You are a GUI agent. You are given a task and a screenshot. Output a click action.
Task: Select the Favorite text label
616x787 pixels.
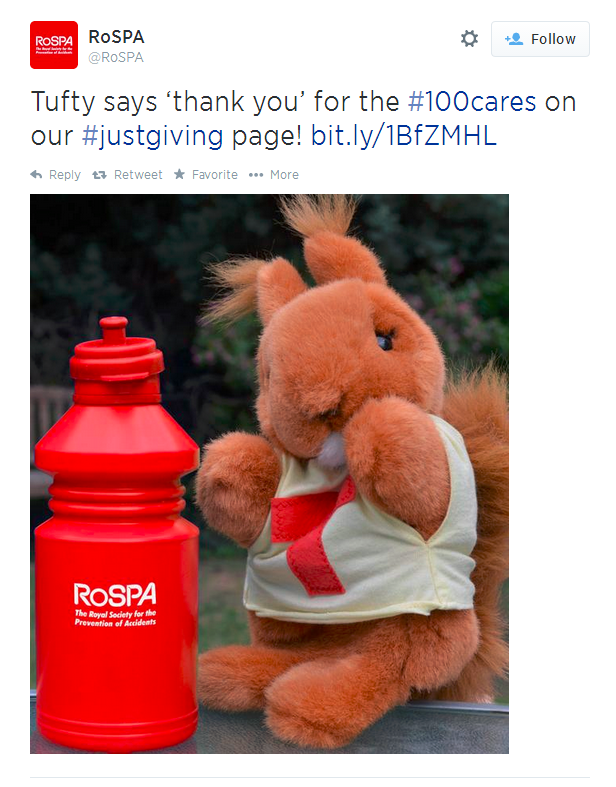[215, 175]
